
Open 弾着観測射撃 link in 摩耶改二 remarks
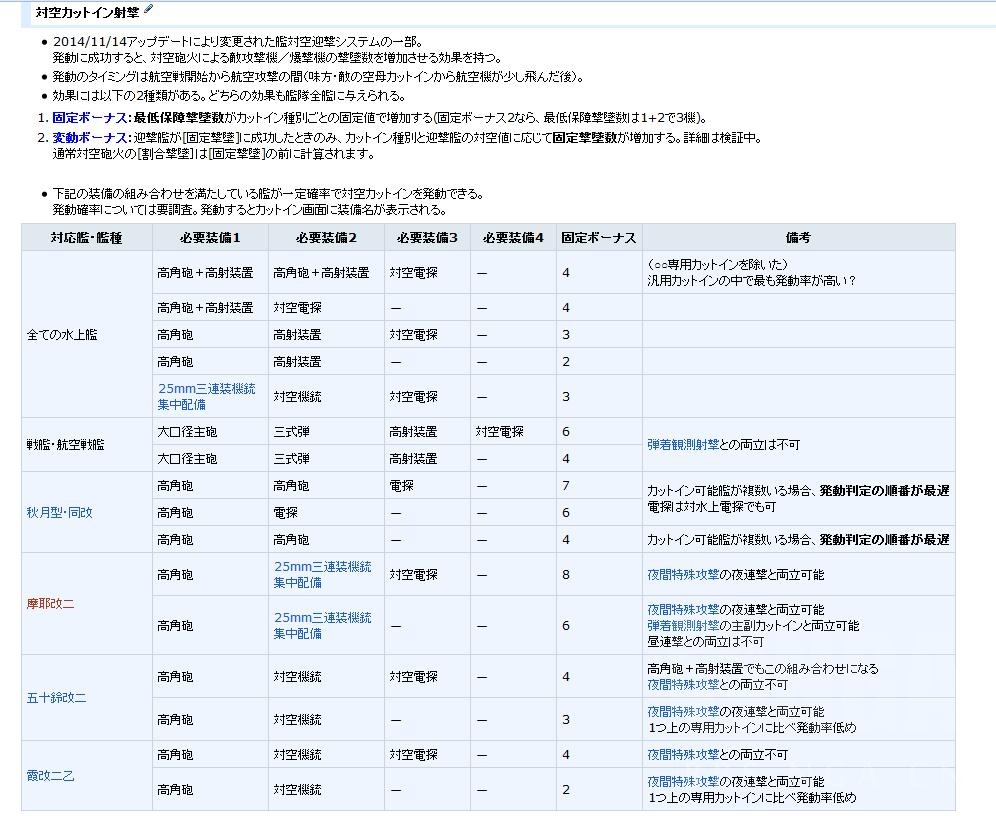[x=683, y=625]
